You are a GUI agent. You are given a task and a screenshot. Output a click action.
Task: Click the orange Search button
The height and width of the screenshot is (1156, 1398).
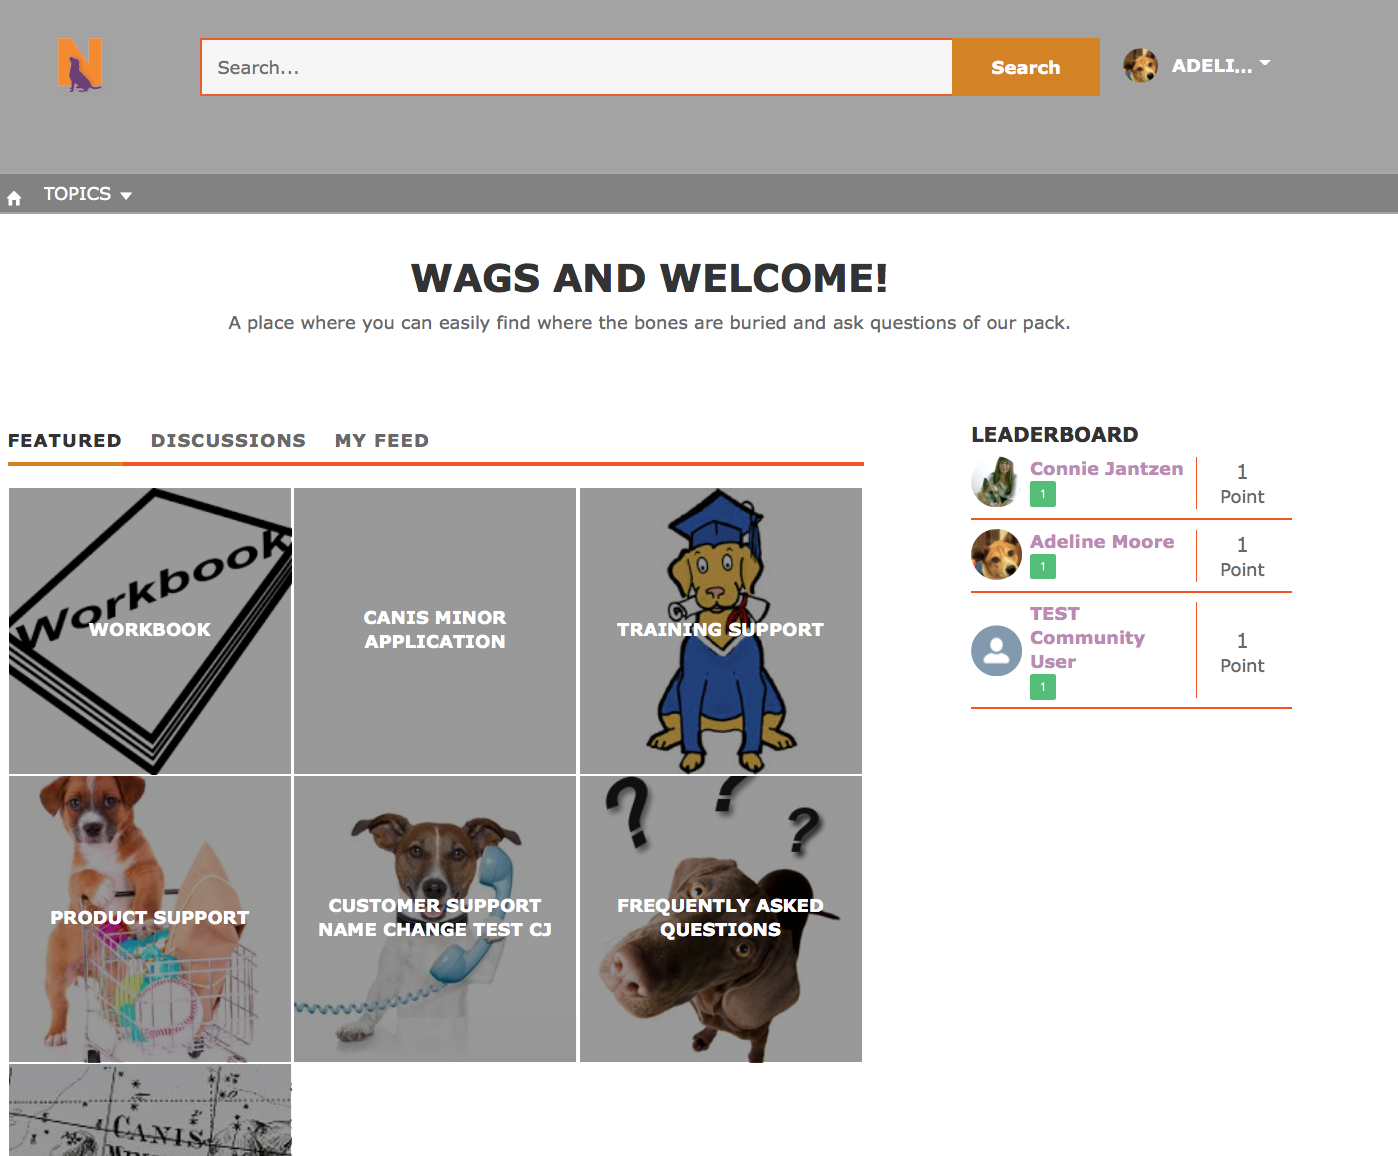1026,67
